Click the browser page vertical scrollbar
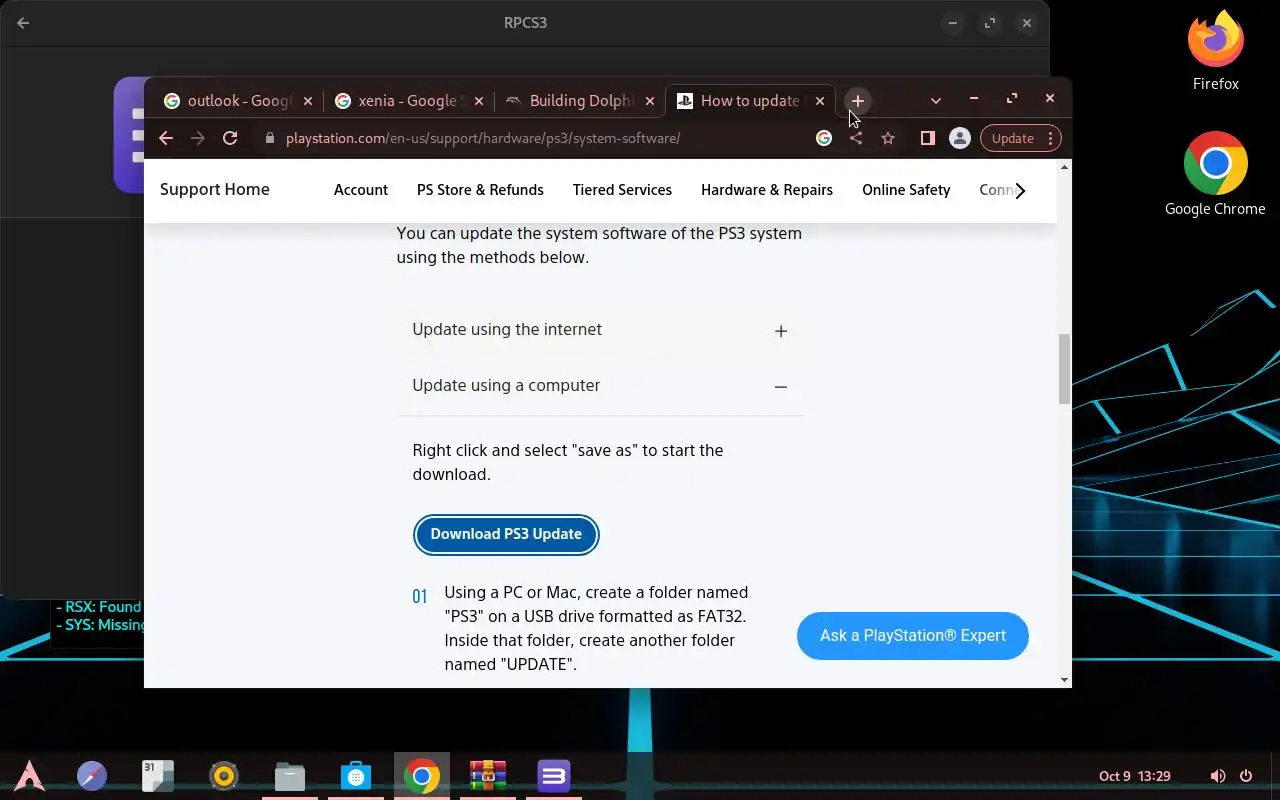Image resolution: width=1280 pixels, height=800 pixels. pos(1065,370)
